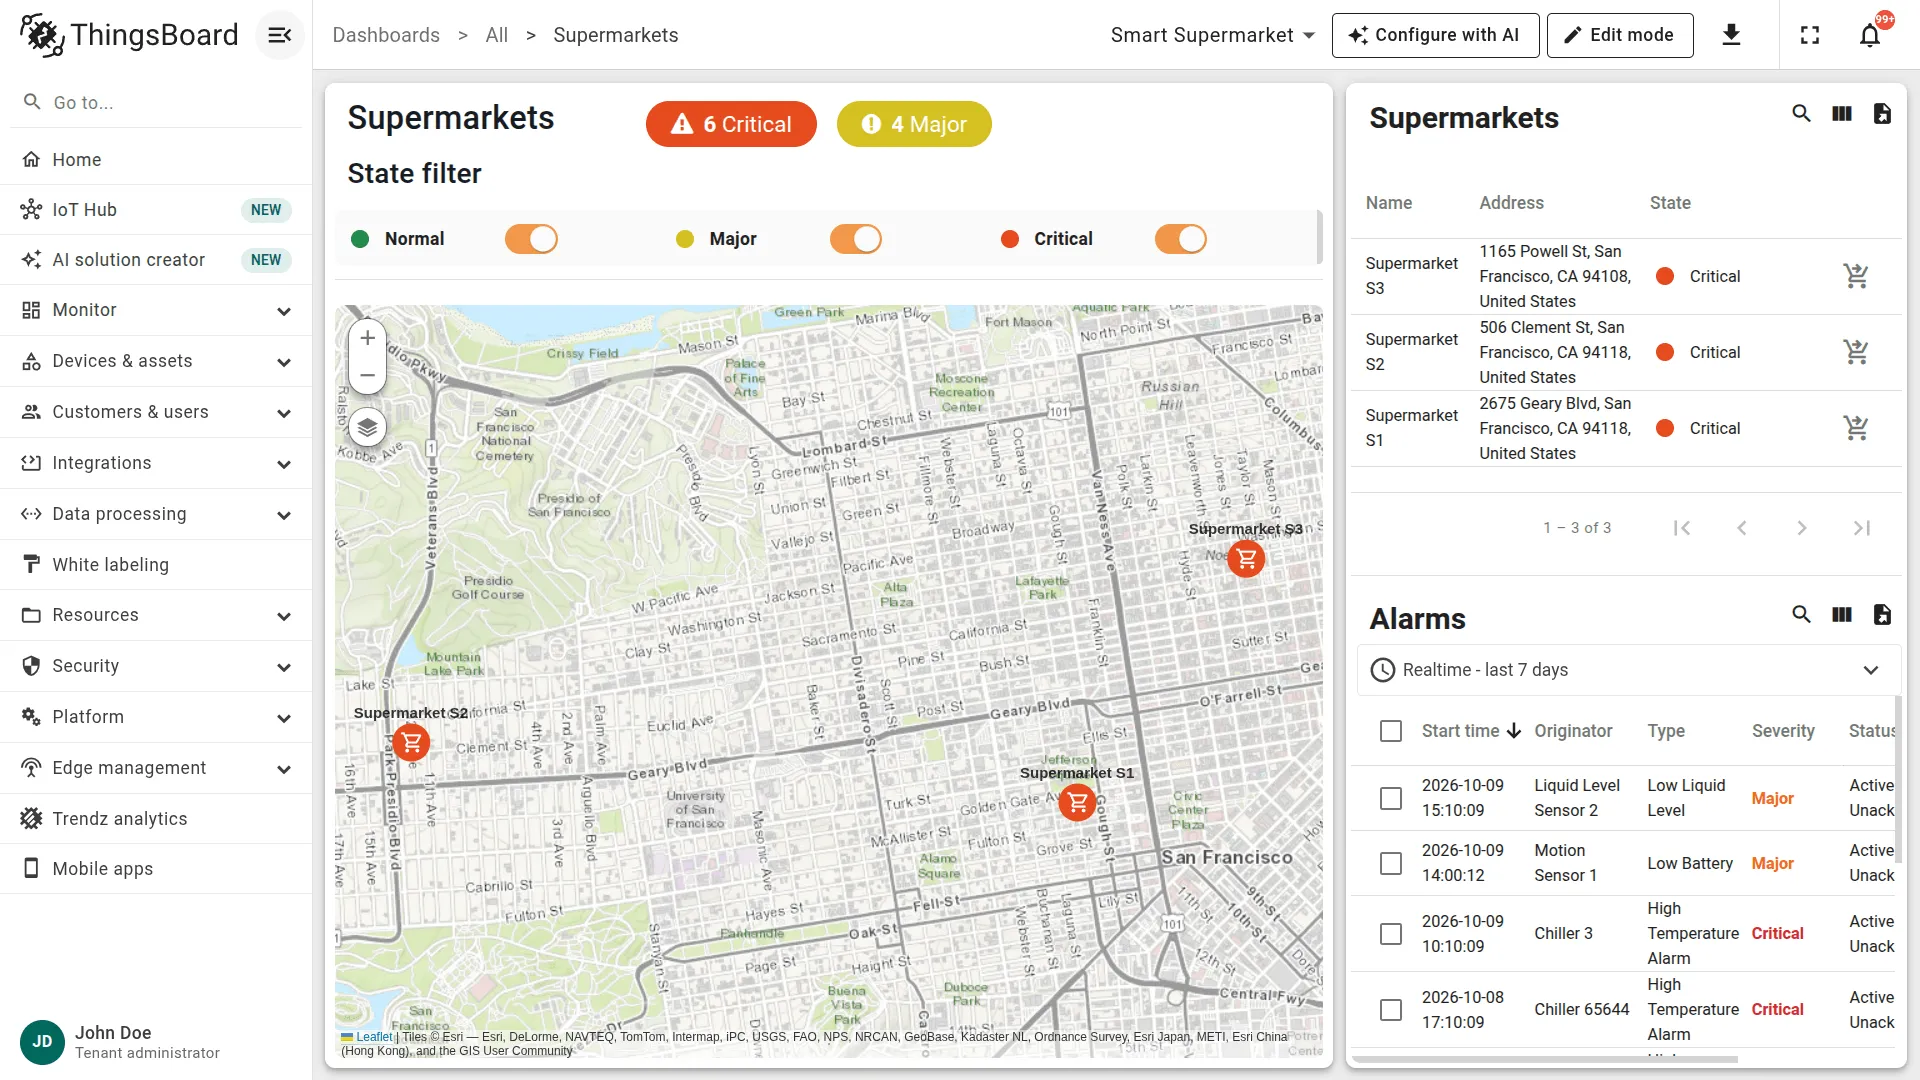Collapse the sidebar with the menu toggle icon
The height and width of the screenshot is (1080, 1920).
[280, 35]
